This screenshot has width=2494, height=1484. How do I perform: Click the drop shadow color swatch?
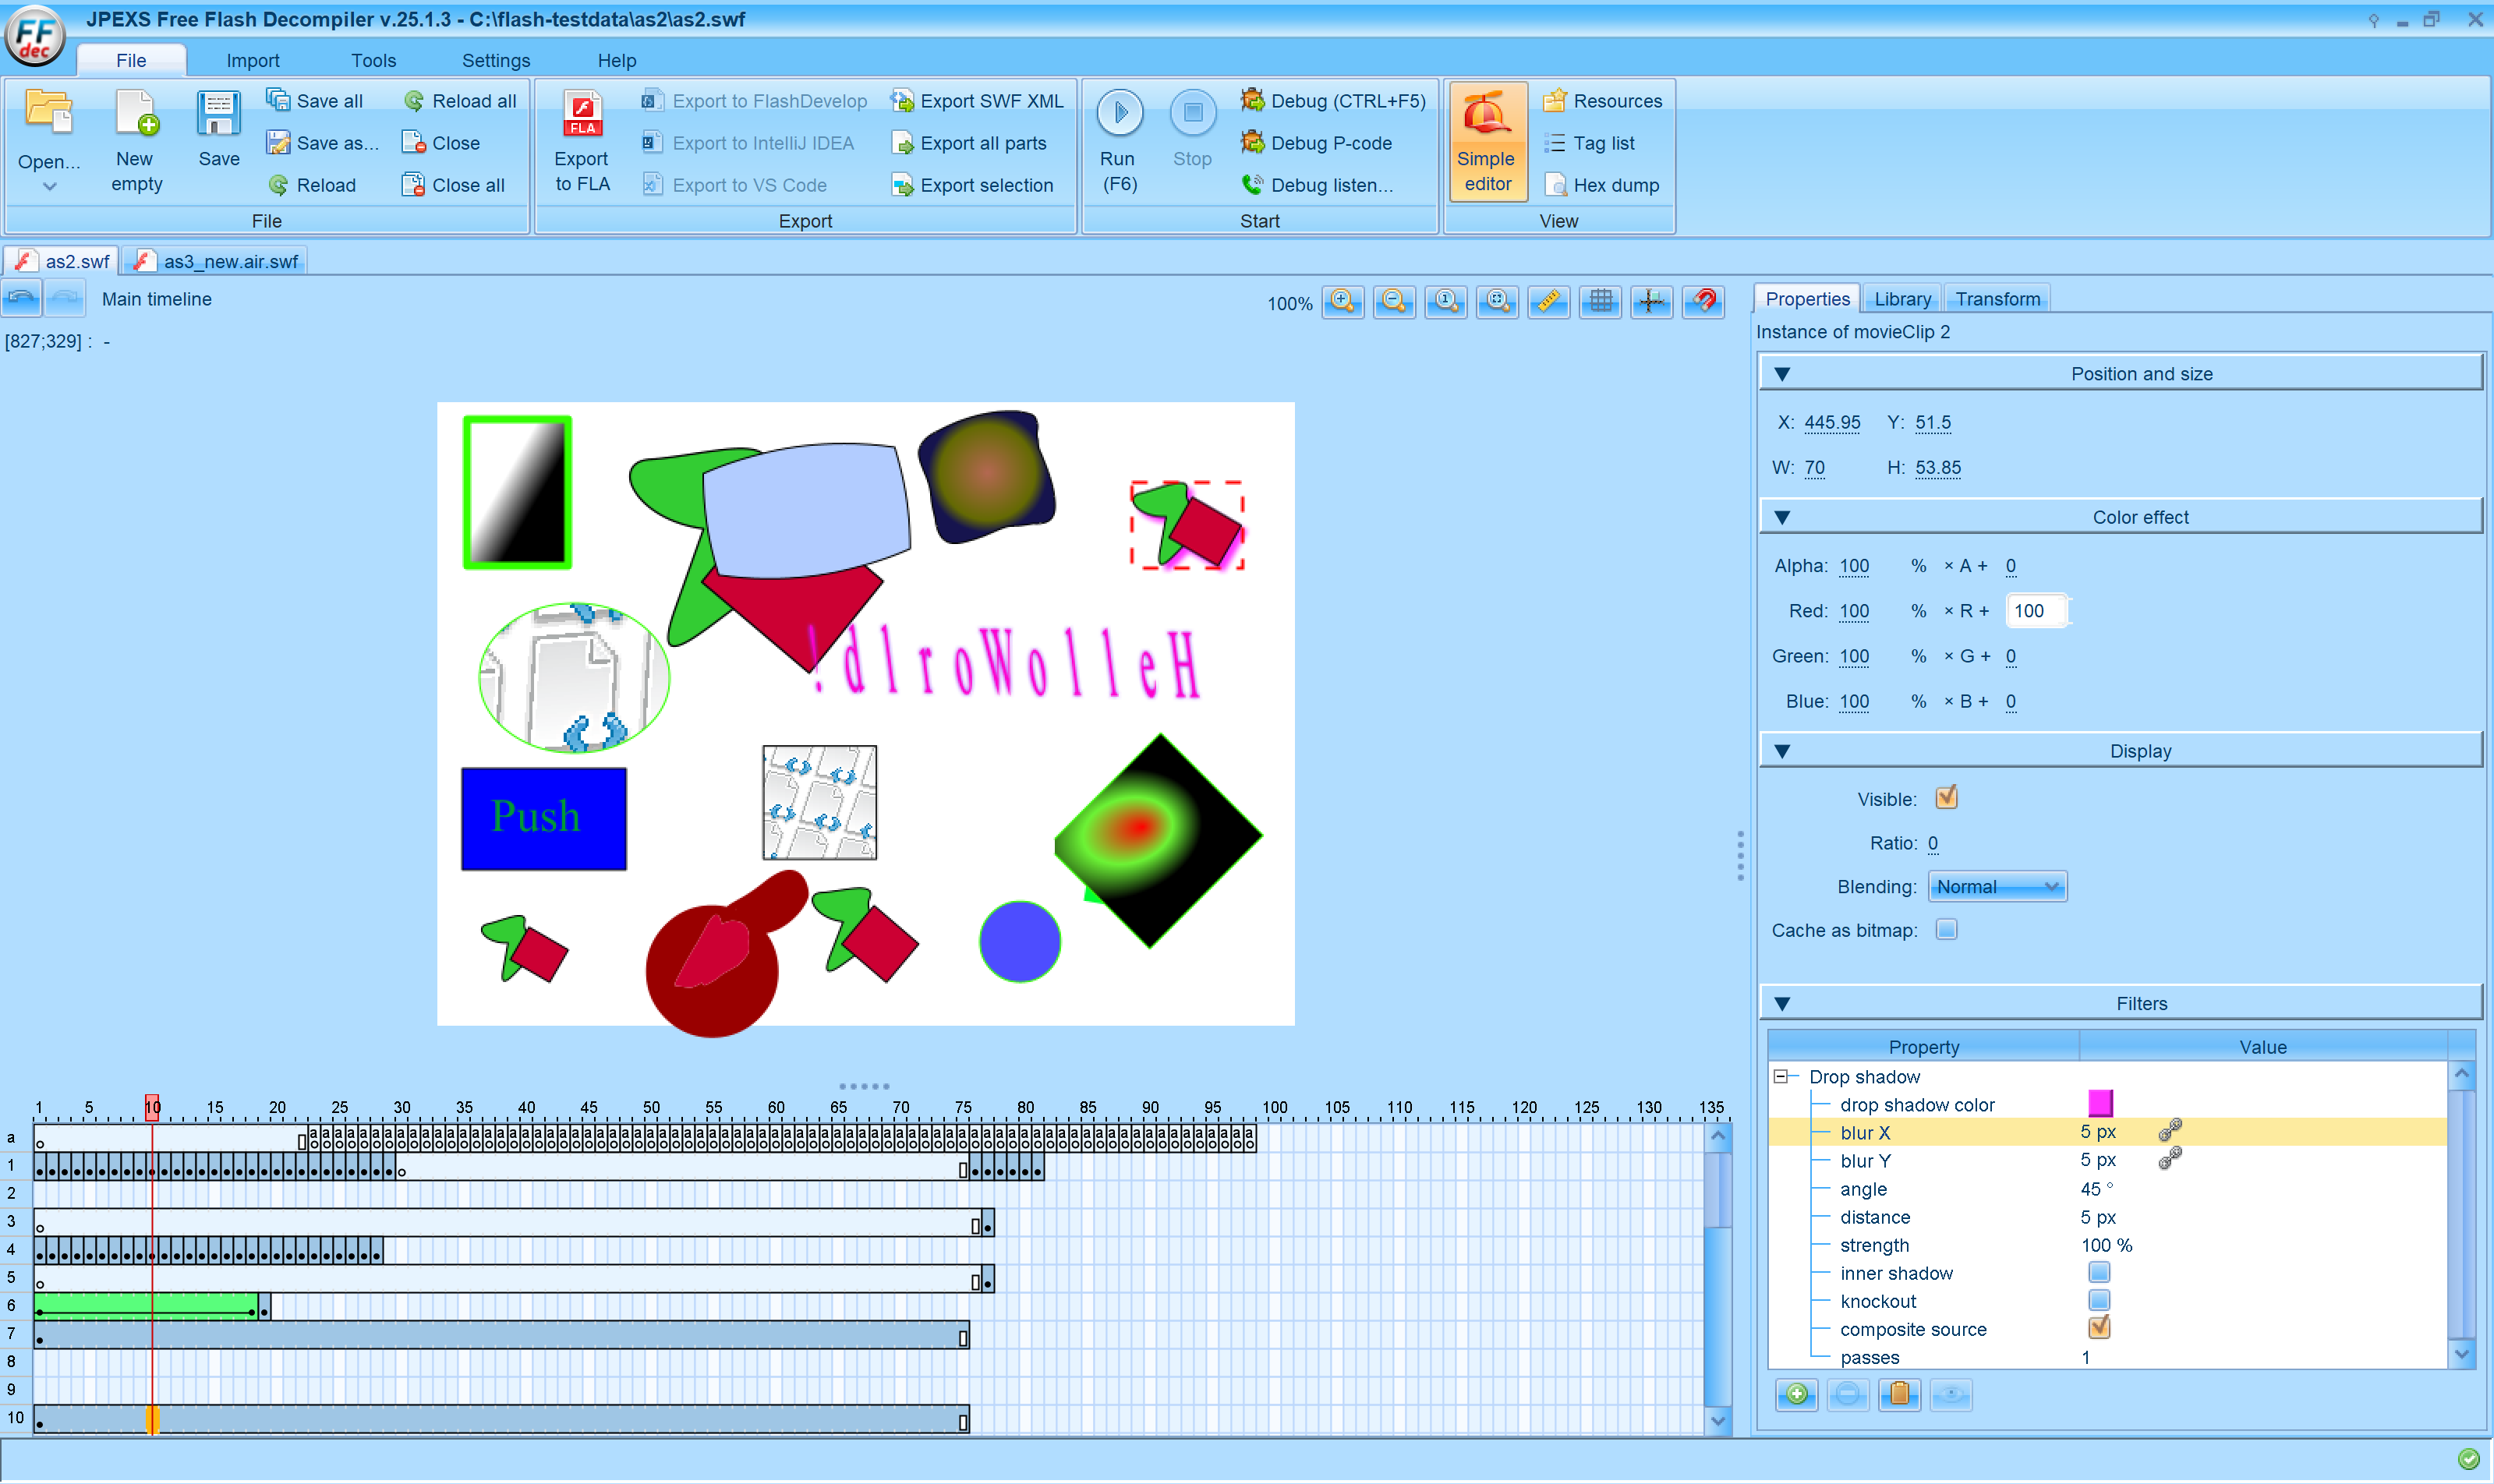[2100, 1103]
